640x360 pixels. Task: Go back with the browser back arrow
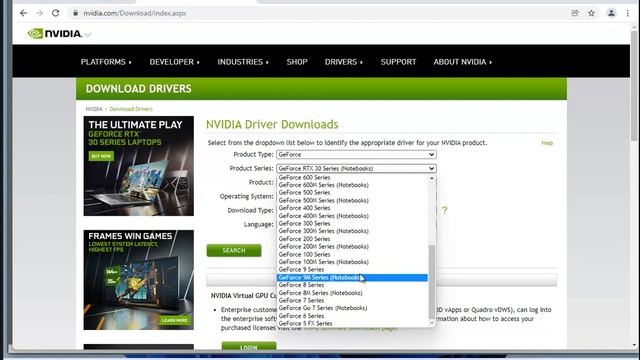click(23, 13)
